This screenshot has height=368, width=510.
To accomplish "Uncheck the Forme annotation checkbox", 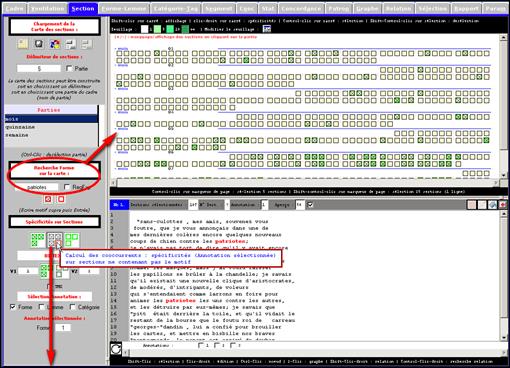I will coord(13,307).
